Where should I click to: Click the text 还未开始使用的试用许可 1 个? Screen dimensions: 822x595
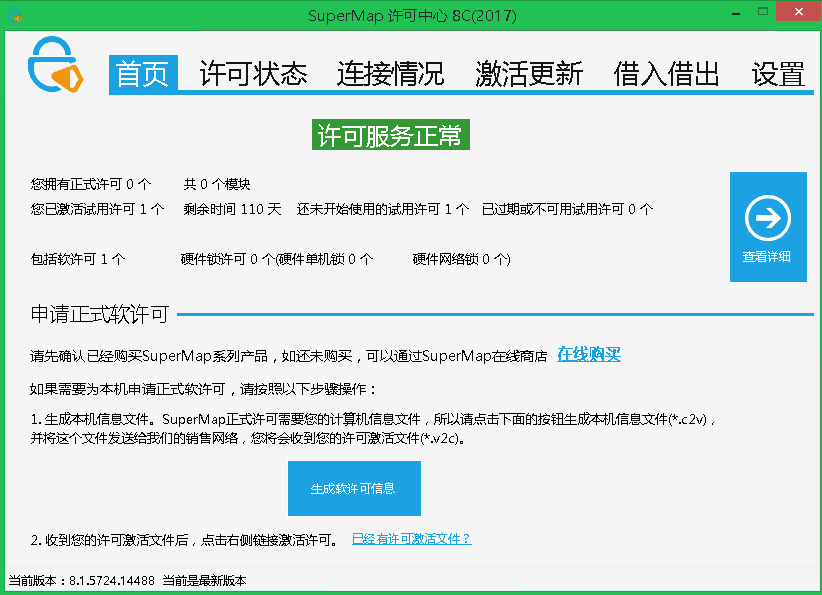(x=383, y=209)
